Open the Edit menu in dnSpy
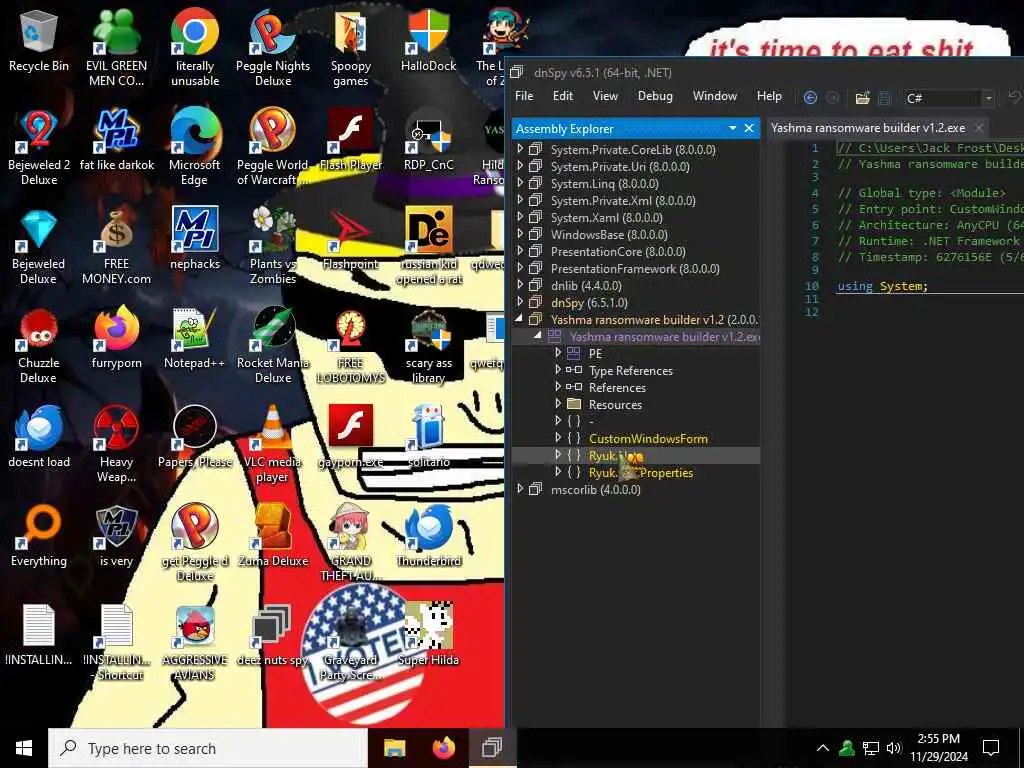Viewport: 1024px width, 768px height. (562, 96)
